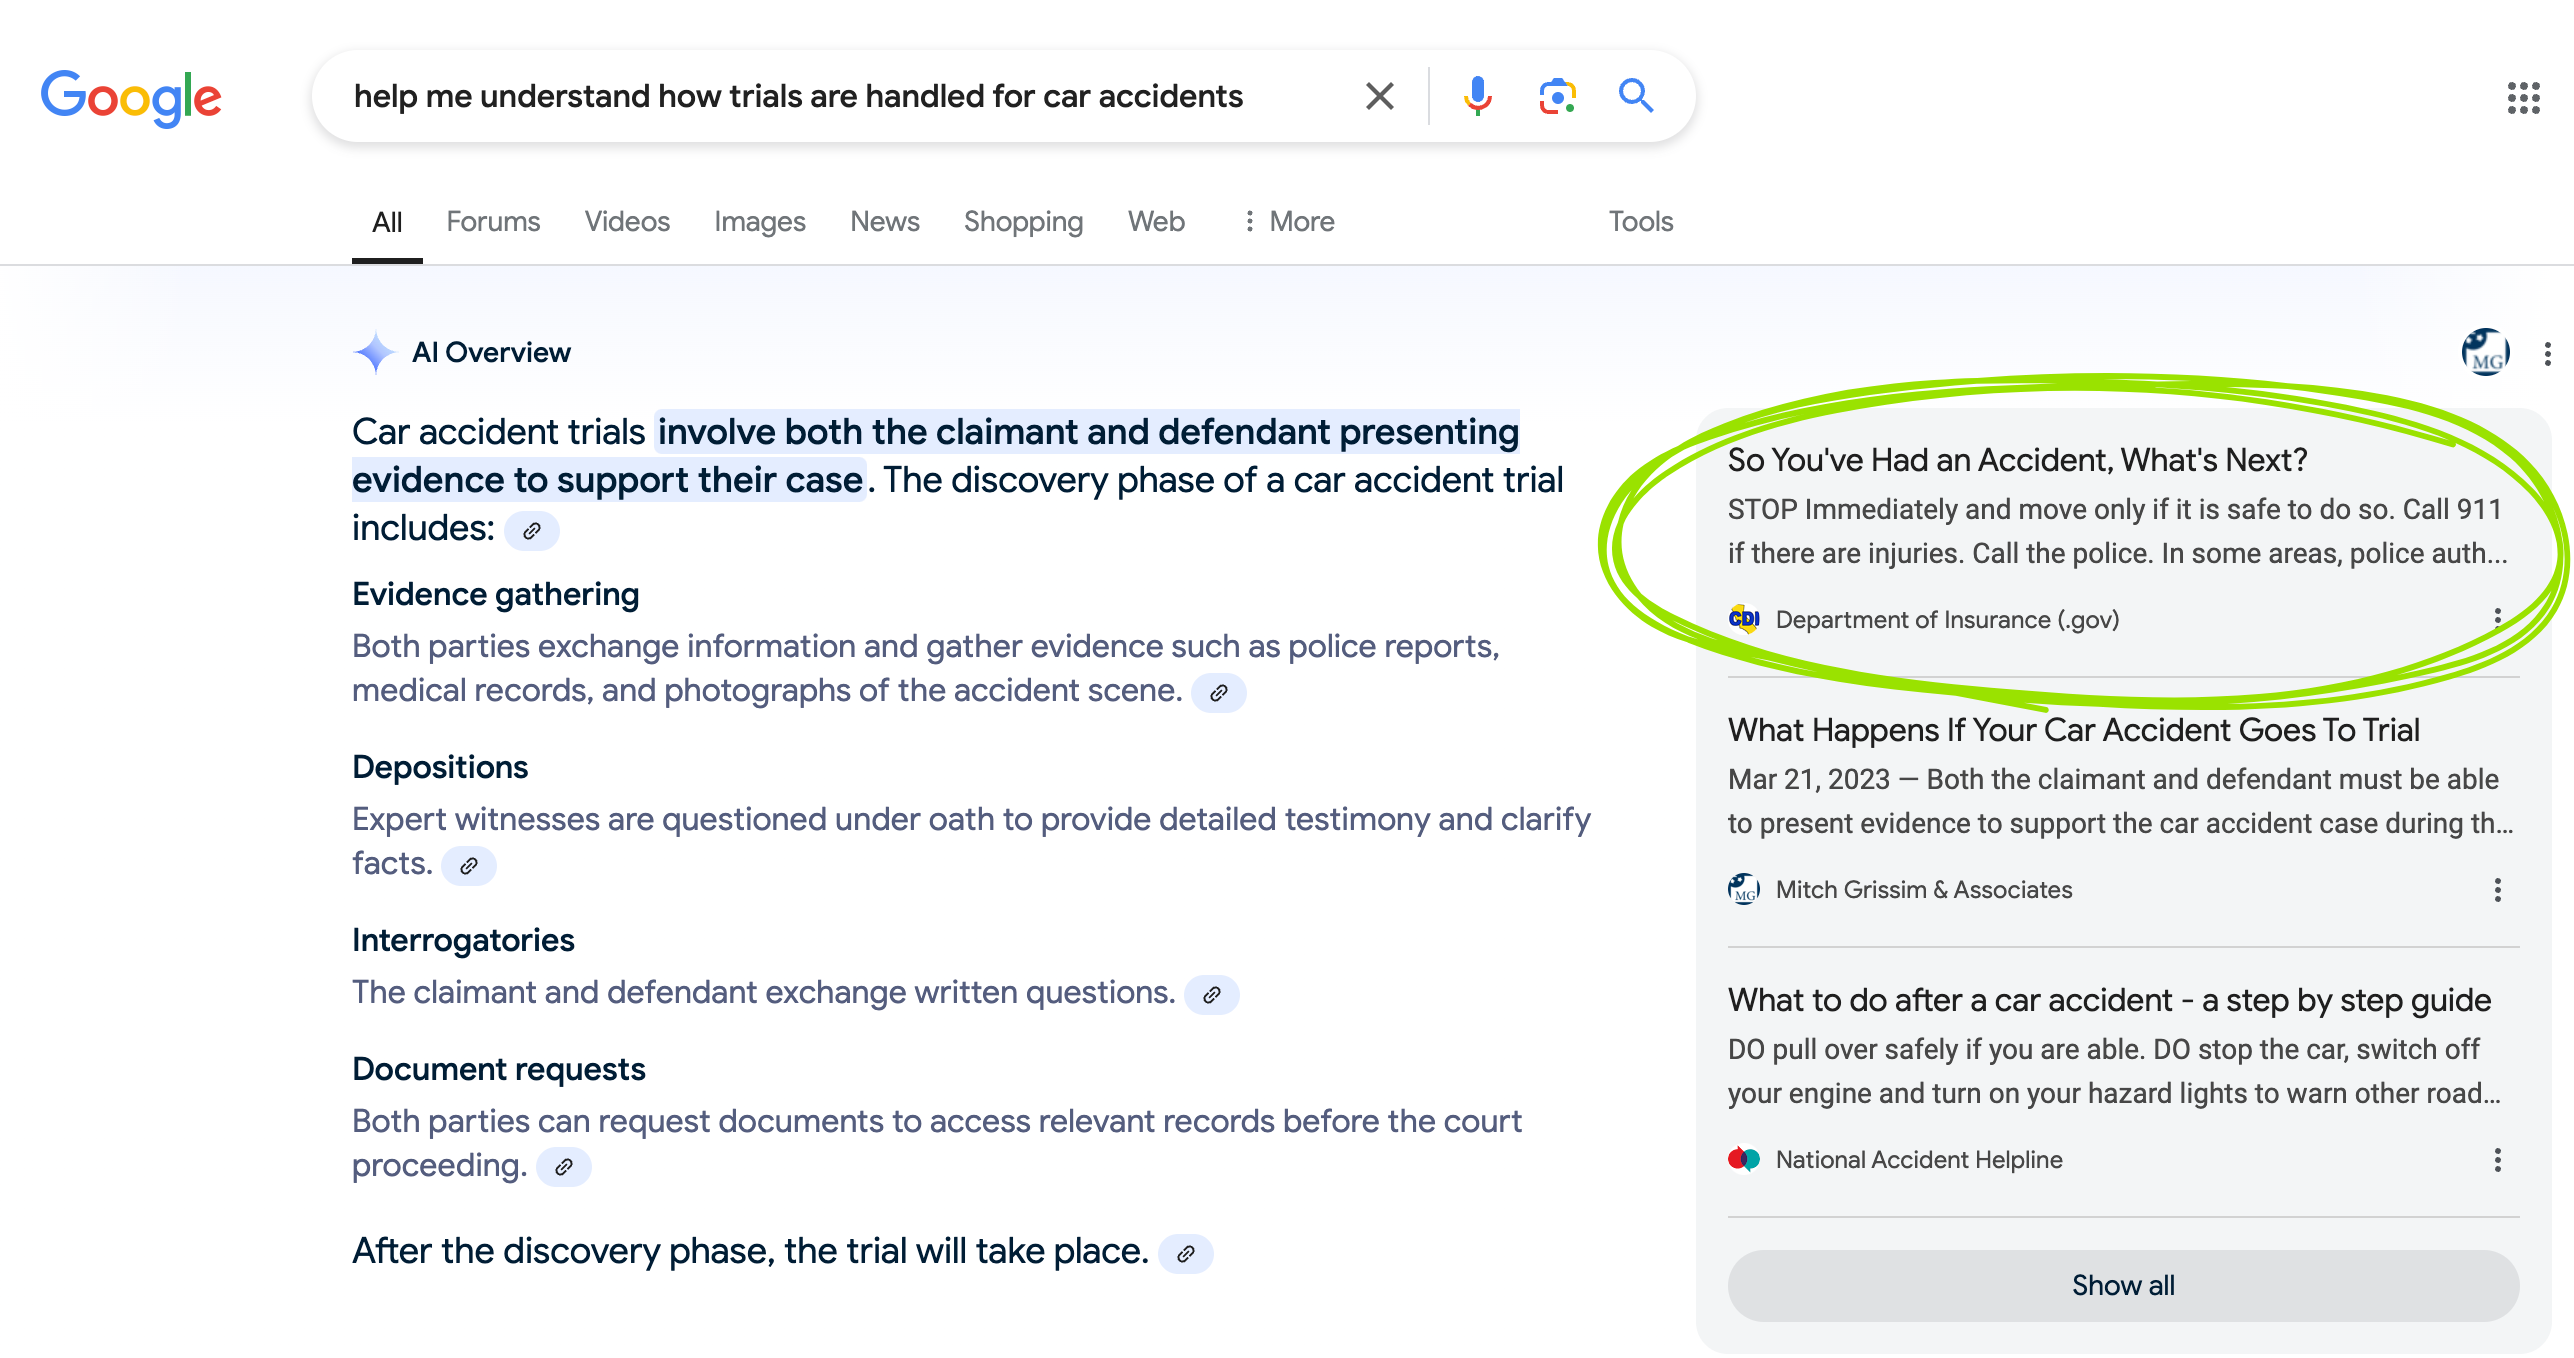The image size is (2574, 1358).
Task: Click the Google logo
Action: point(131,97)
